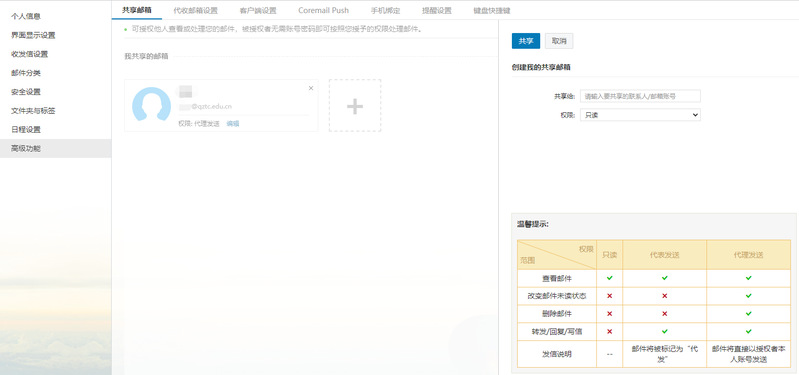Click the blue user avatar icon

pos(151,105)
